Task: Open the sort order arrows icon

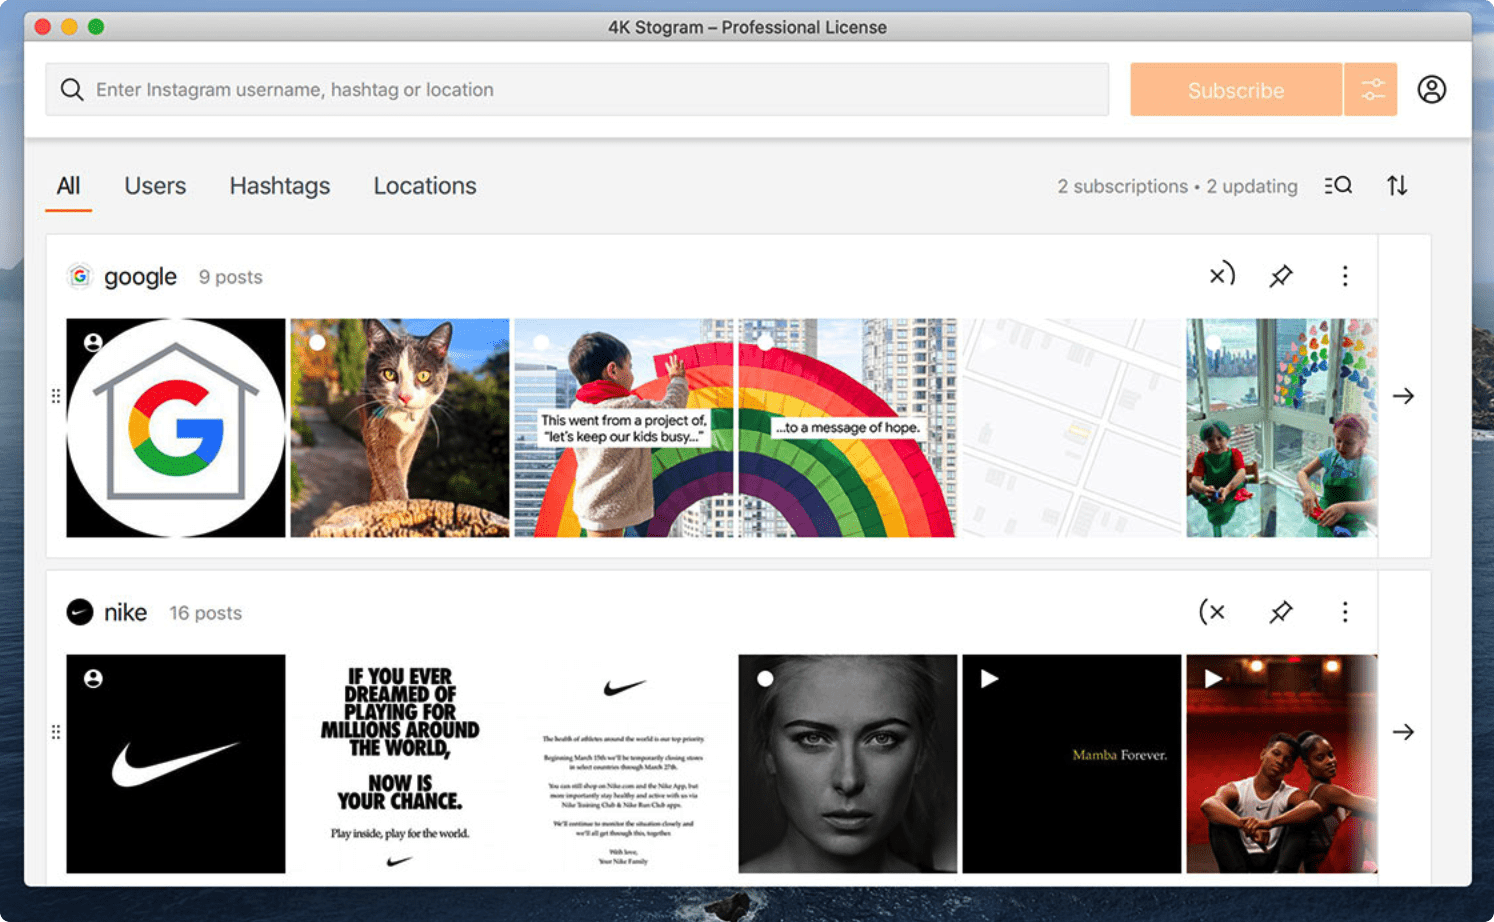Action: 1397,186
